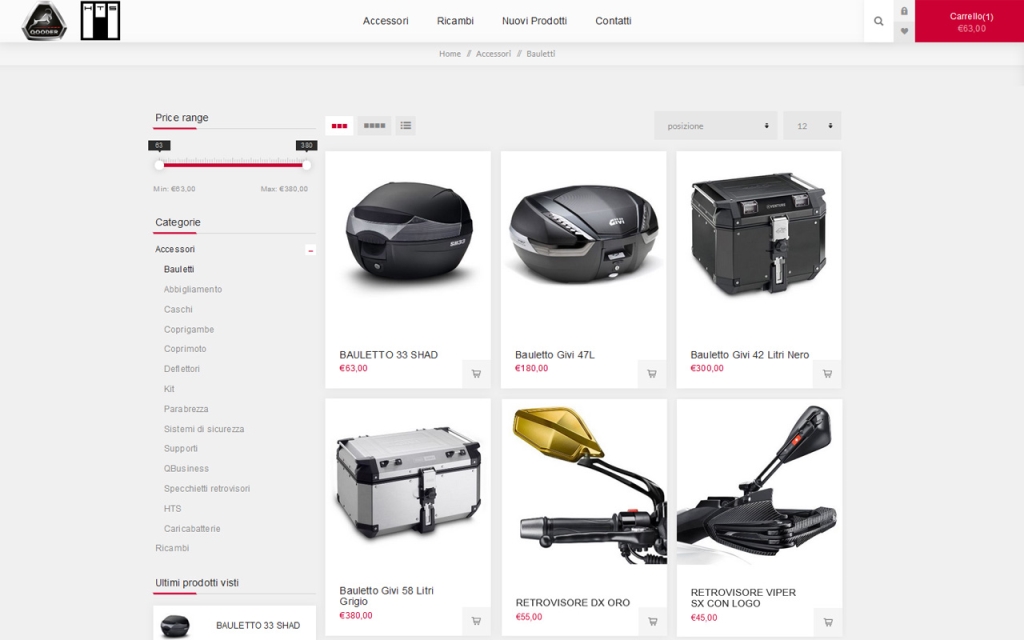Select the Coprimoto category
Viewport: 1024px width, 640px height.
185,349
